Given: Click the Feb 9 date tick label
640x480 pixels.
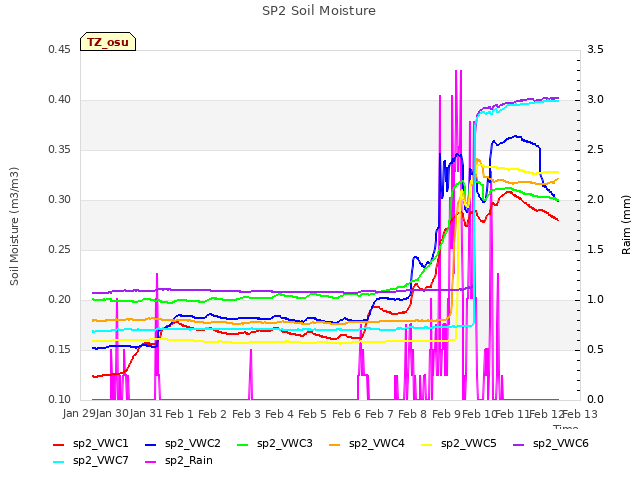Looking at the screenshot, I should click(x=446, y=414).
